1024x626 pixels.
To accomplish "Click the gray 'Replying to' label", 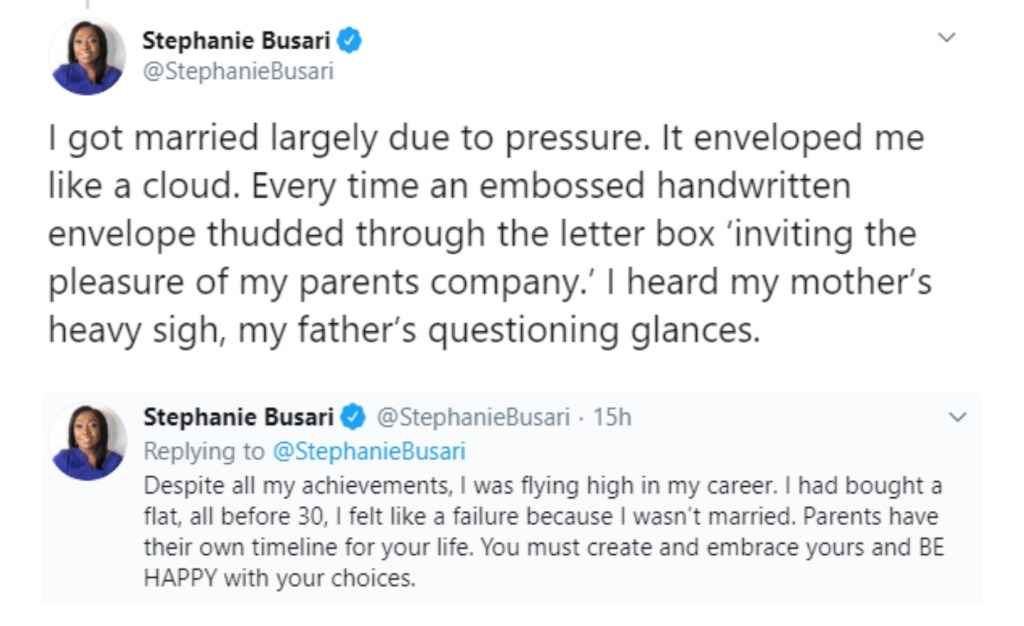I will (204, 451).
